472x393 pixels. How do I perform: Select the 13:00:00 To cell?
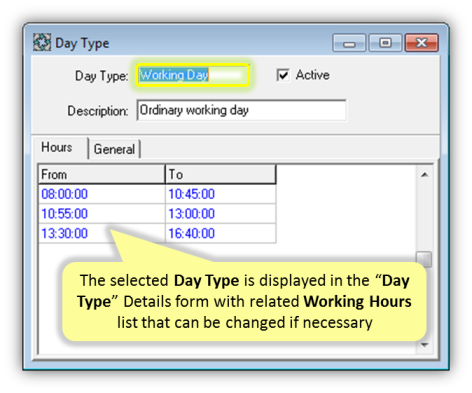click(221, 214)
